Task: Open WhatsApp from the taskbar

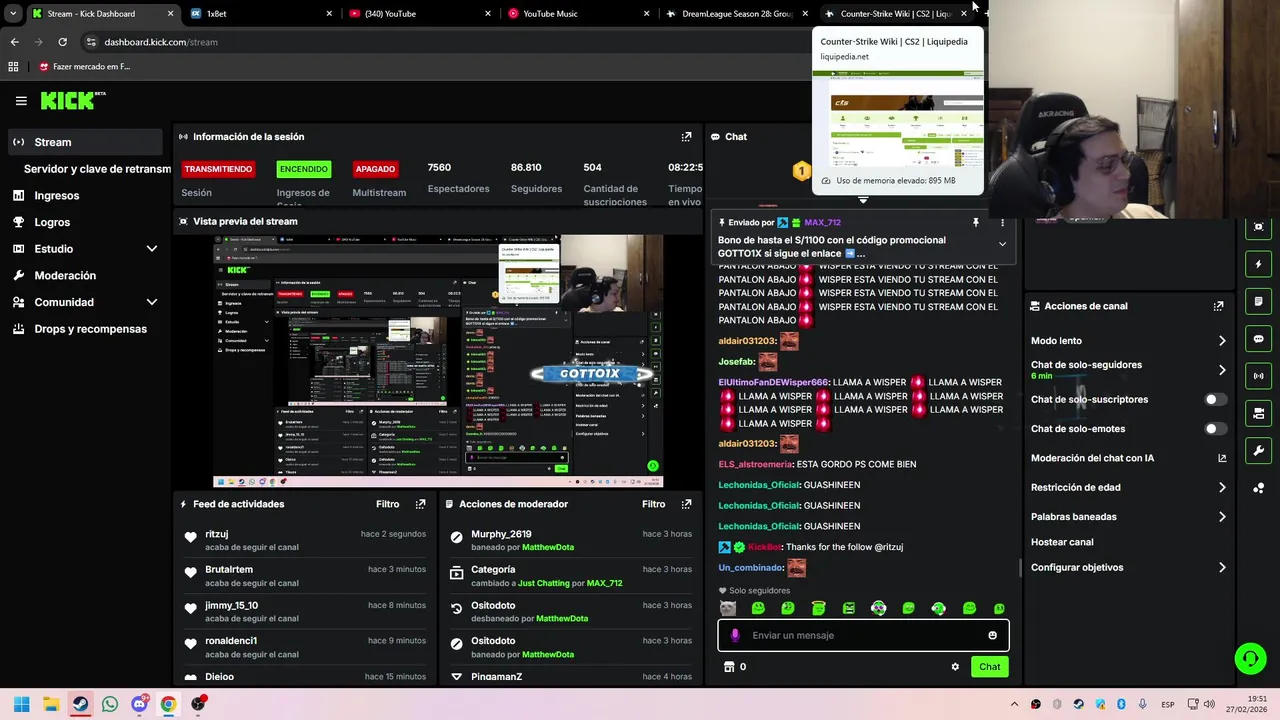Action: coord(110,704)
